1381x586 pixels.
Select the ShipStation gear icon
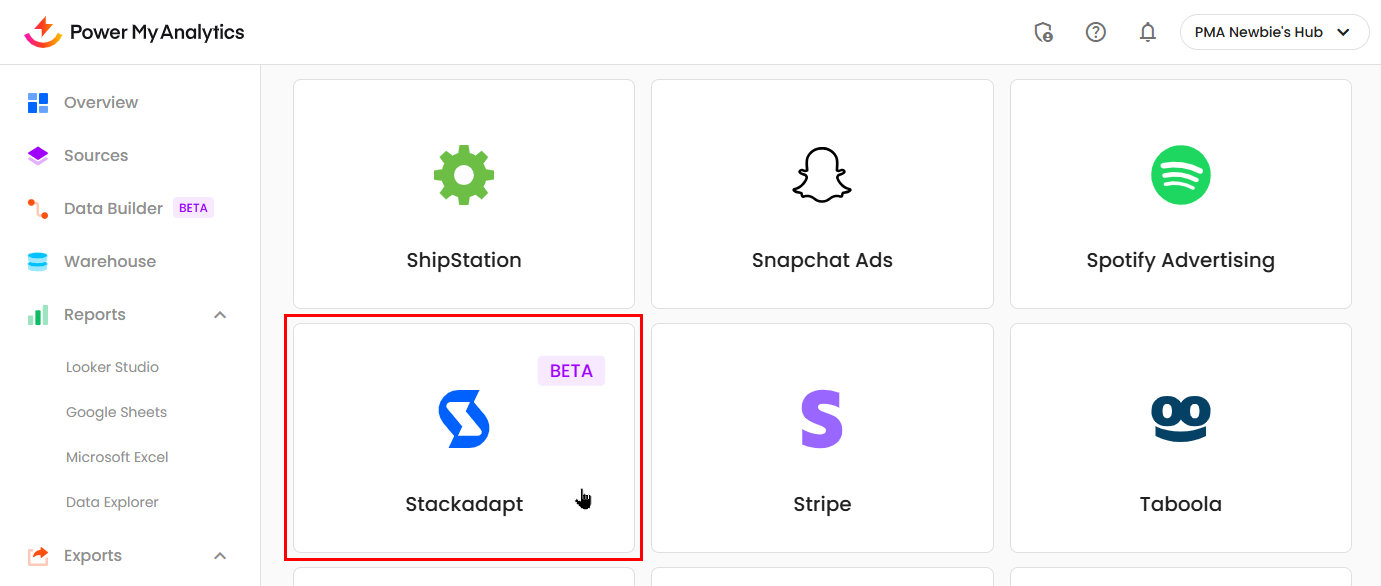point(464,175)
